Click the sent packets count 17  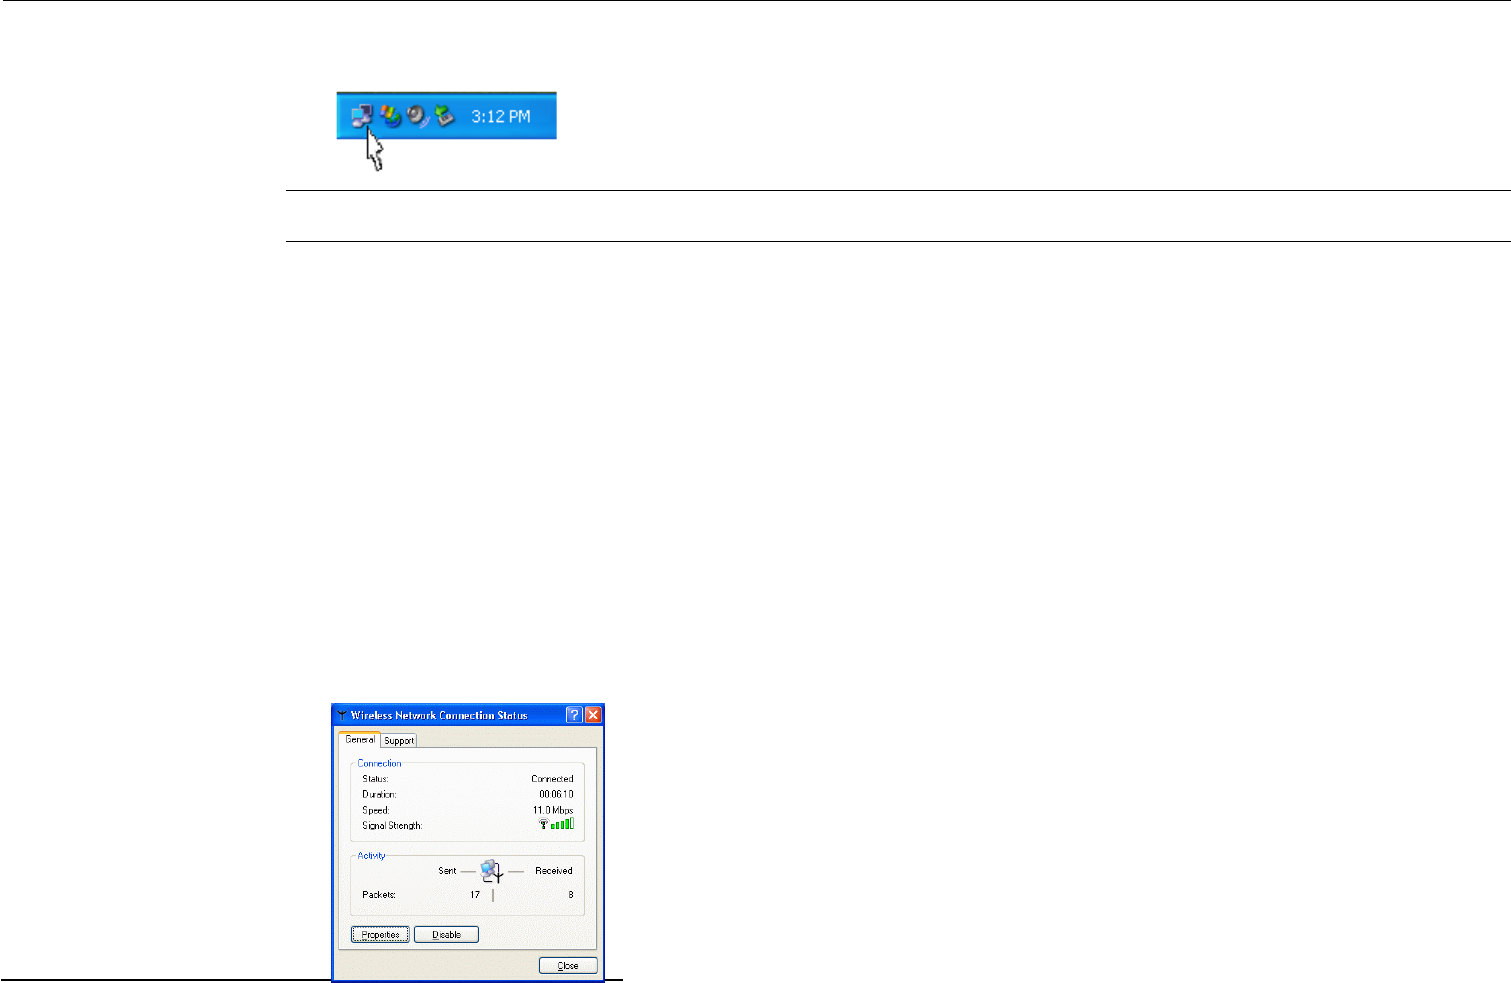[x=475, y=895]
